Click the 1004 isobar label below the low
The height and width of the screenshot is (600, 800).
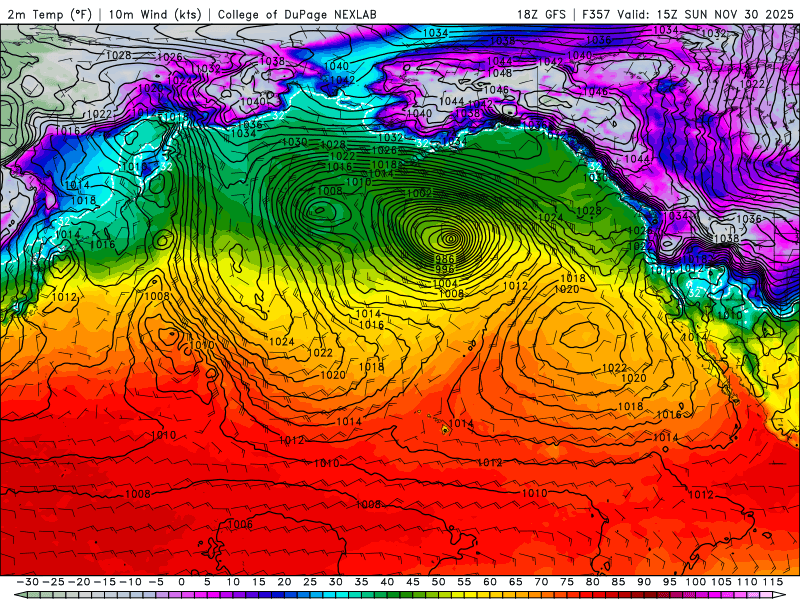(x=445, y=283)
